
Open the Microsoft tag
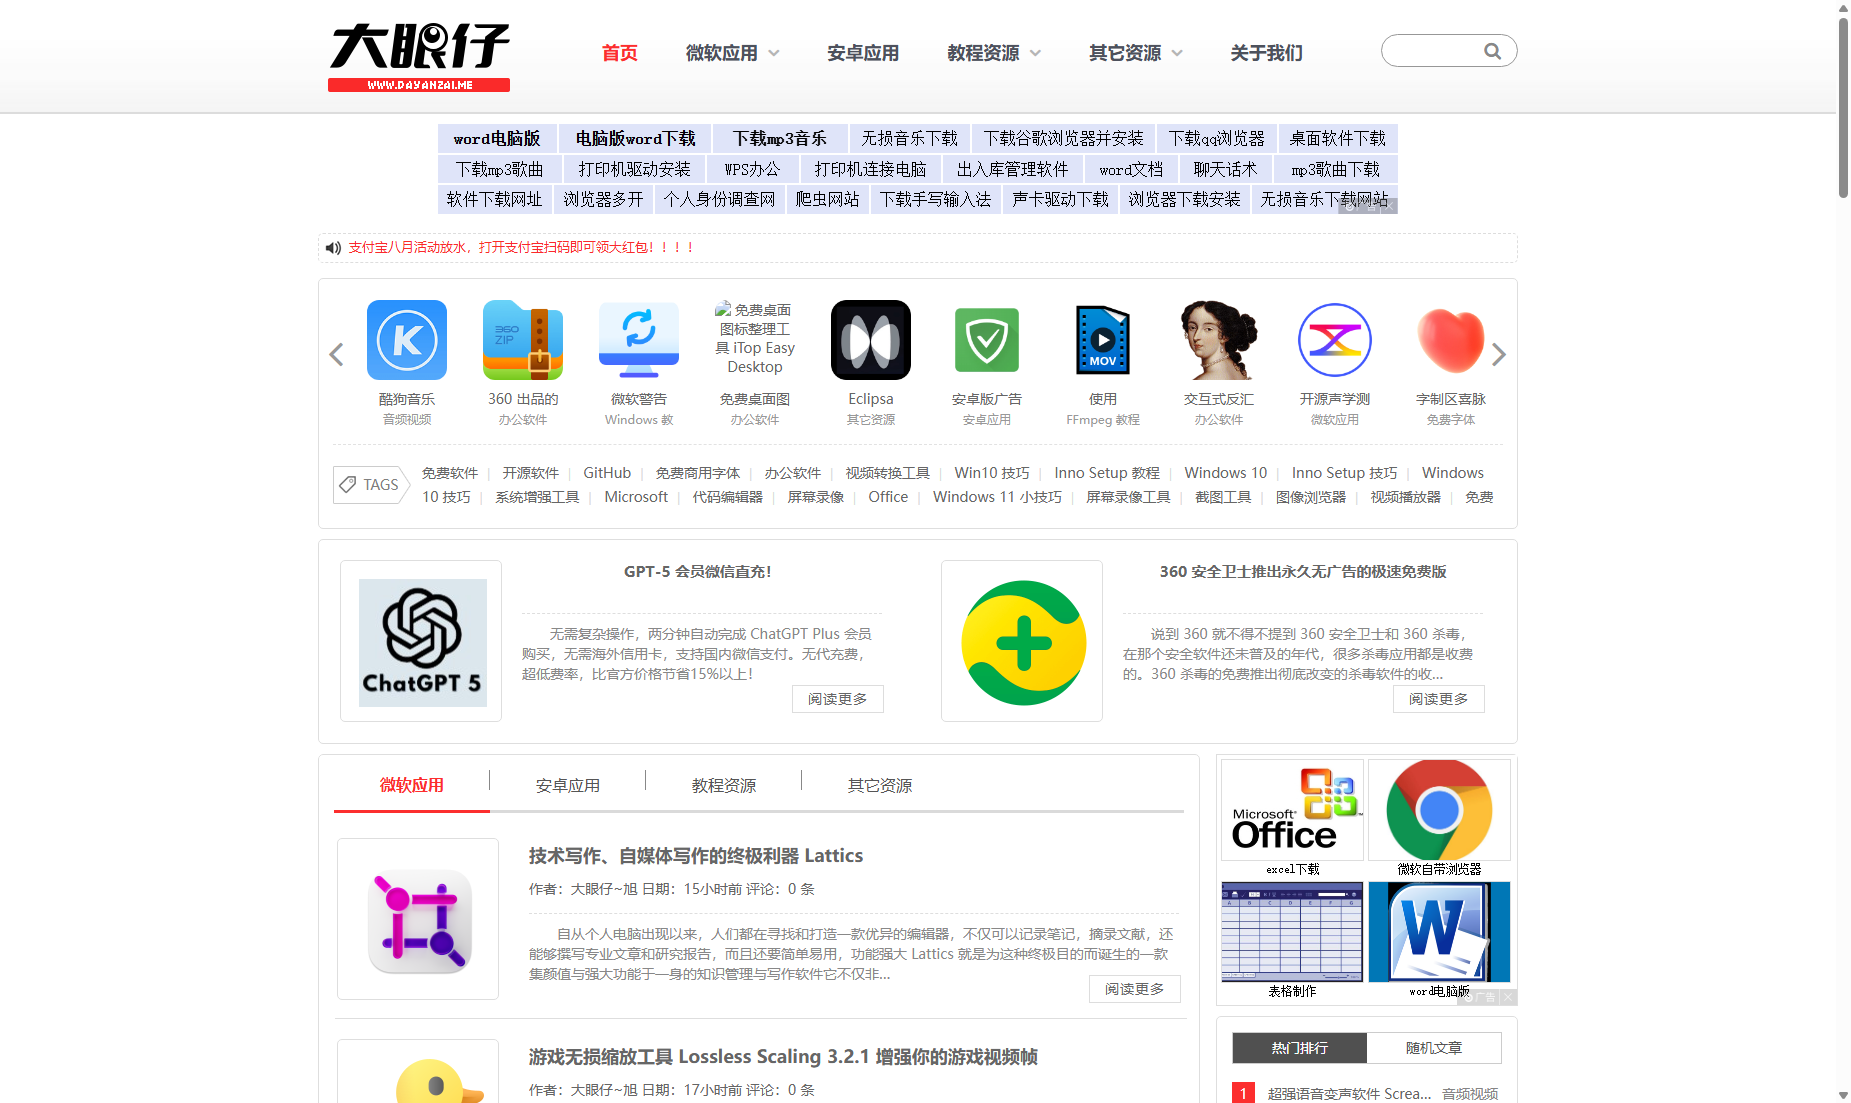coord(636,497)
